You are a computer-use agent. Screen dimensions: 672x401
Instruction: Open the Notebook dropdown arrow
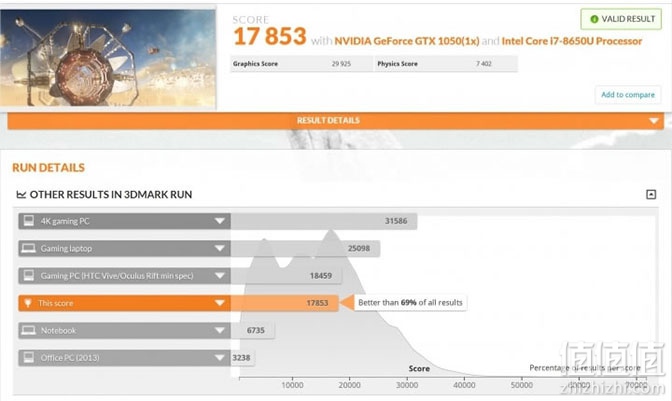coord(219,330)
